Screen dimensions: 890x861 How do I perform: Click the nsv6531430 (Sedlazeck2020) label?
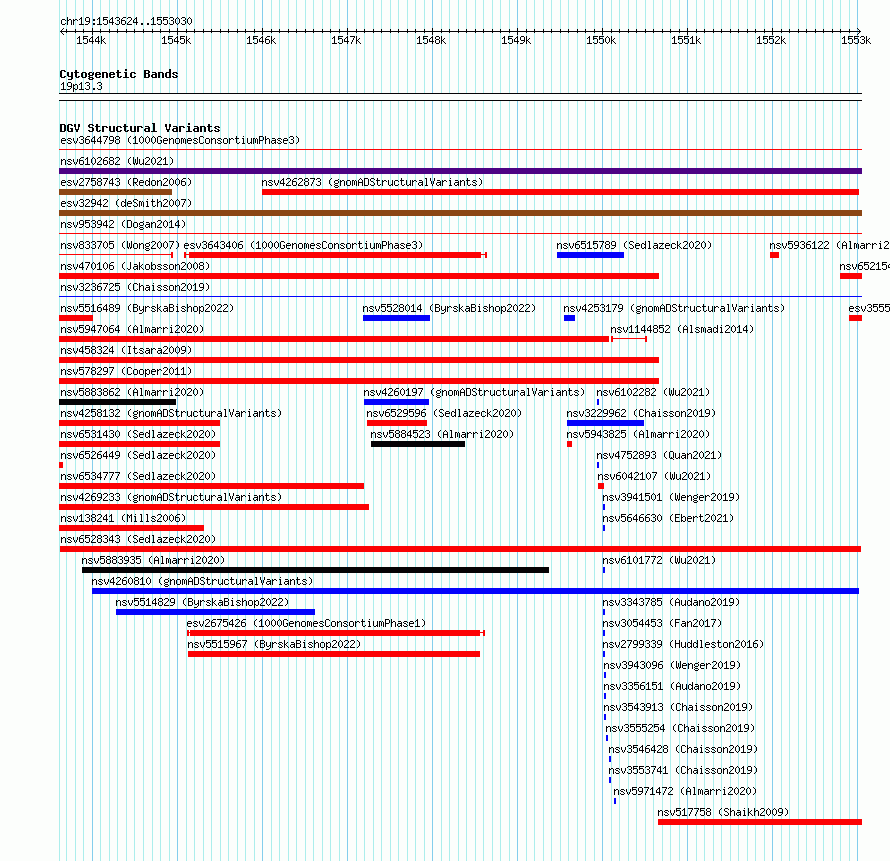click(x=138, y=434)
